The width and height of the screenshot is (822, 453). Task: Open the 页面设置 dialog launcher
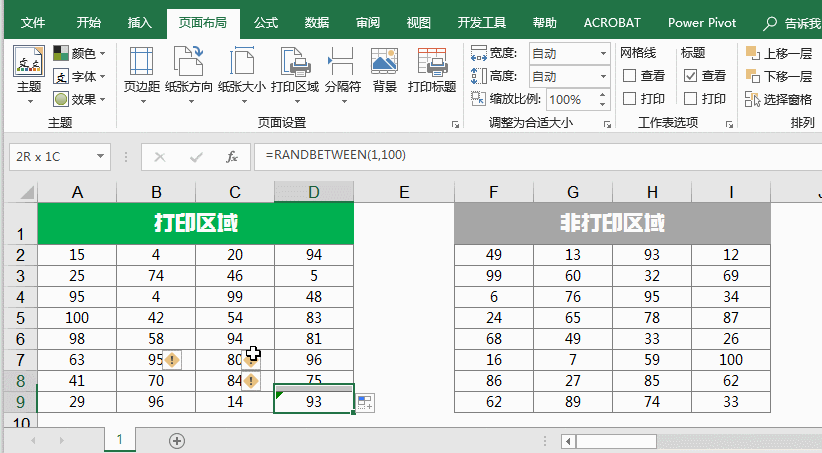(x=455, y=124)
